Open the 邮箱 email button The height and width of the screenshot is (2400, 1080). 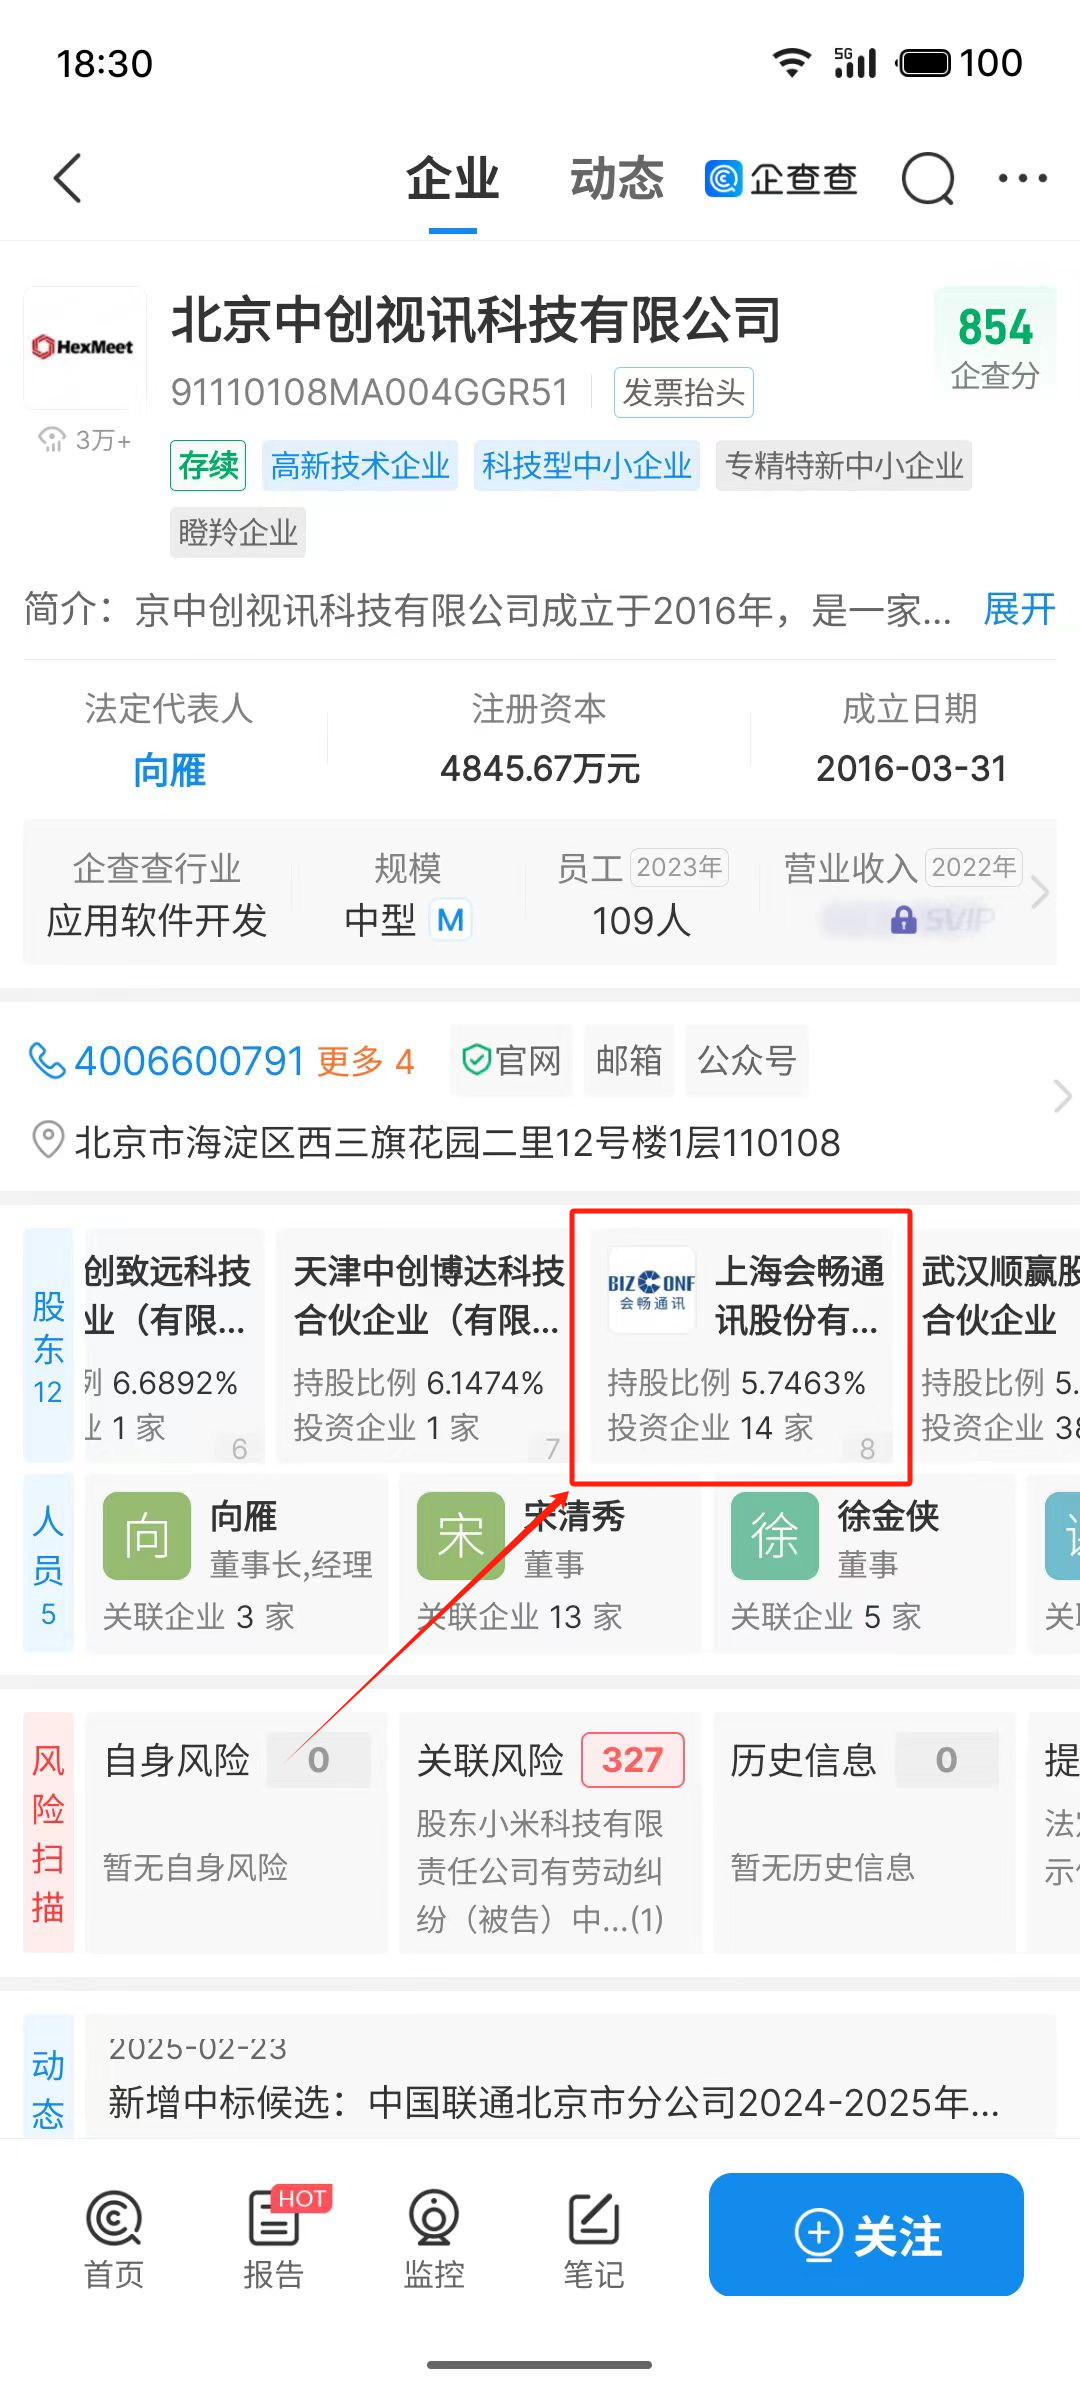pyautogui.click(x=629, y=1060)
